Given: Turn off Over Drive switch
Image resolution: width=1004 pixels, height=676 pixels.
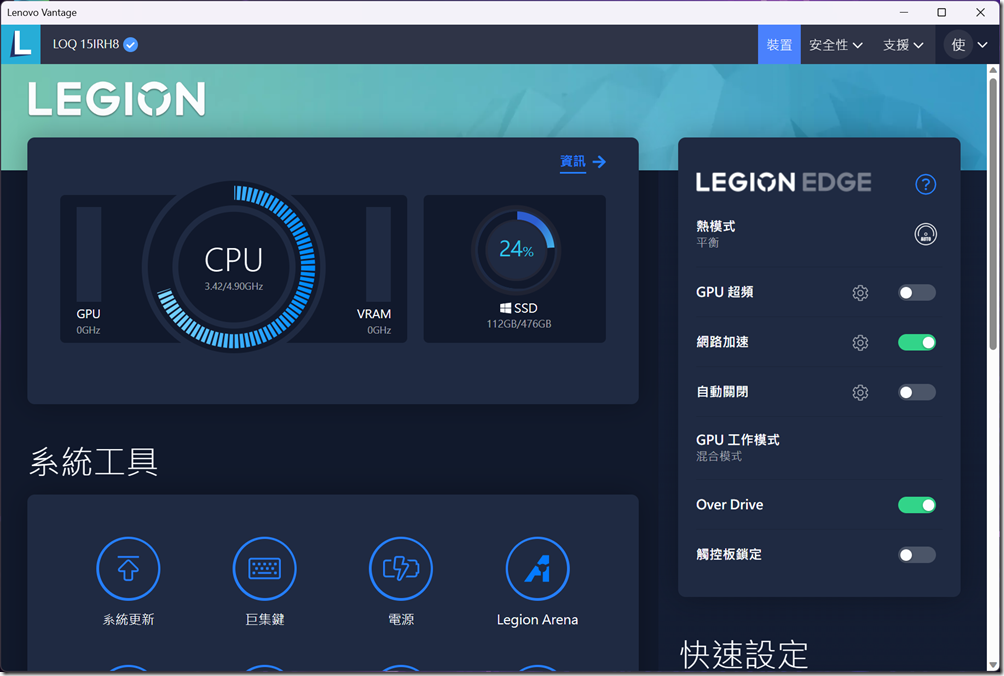Looking at the screenshot, I should point(916,505).
